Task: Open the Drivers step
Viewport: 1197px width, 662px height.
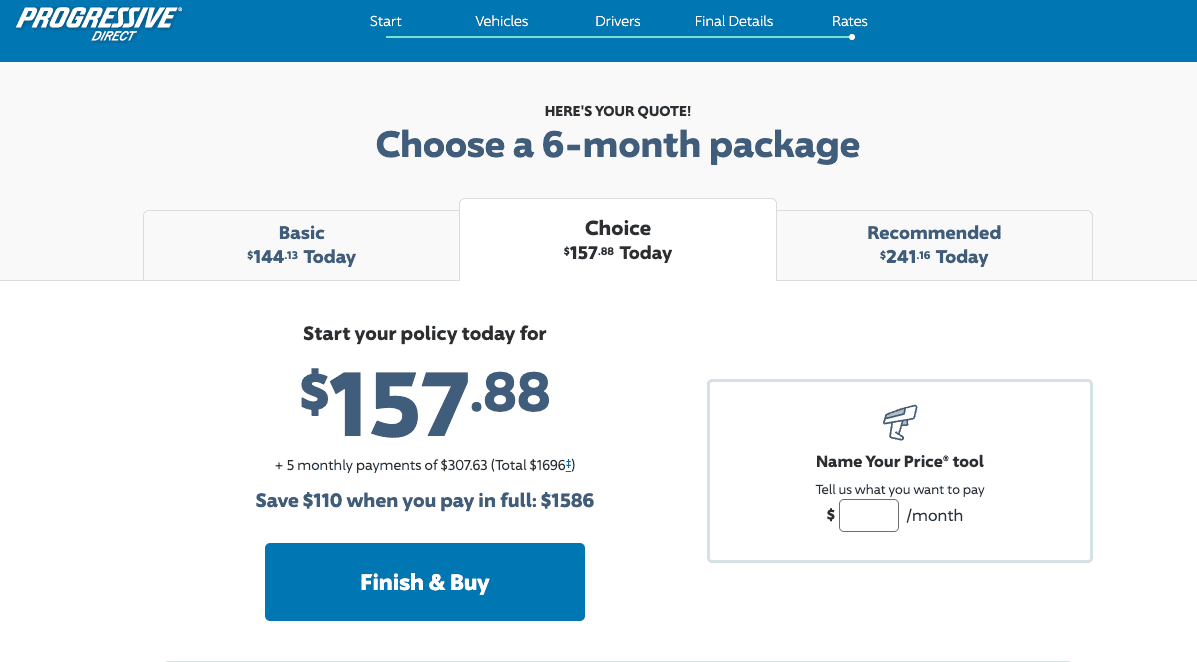Action: click(617, 21)
